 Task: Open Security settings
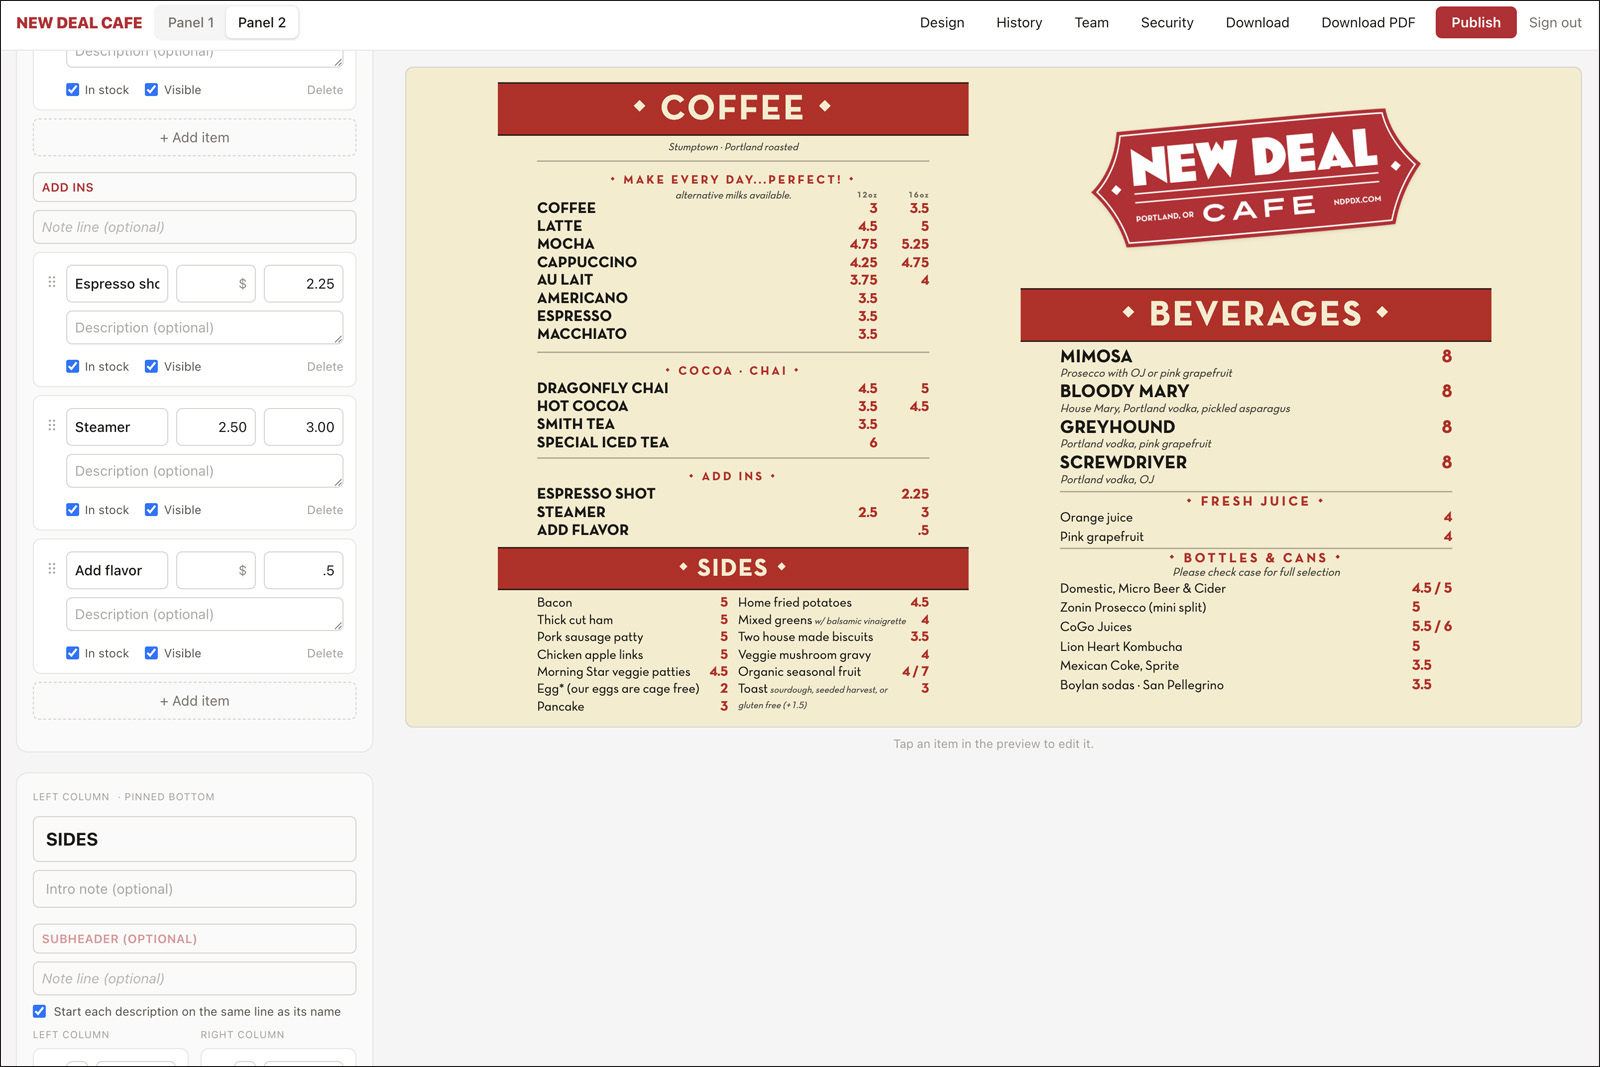(1167, 22)
